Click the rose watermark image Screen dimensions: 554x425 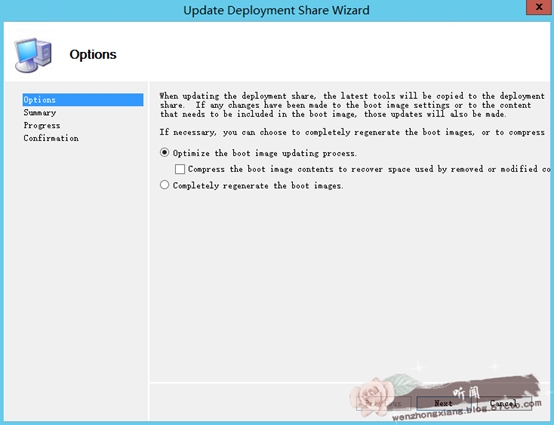tap(373, 396)
